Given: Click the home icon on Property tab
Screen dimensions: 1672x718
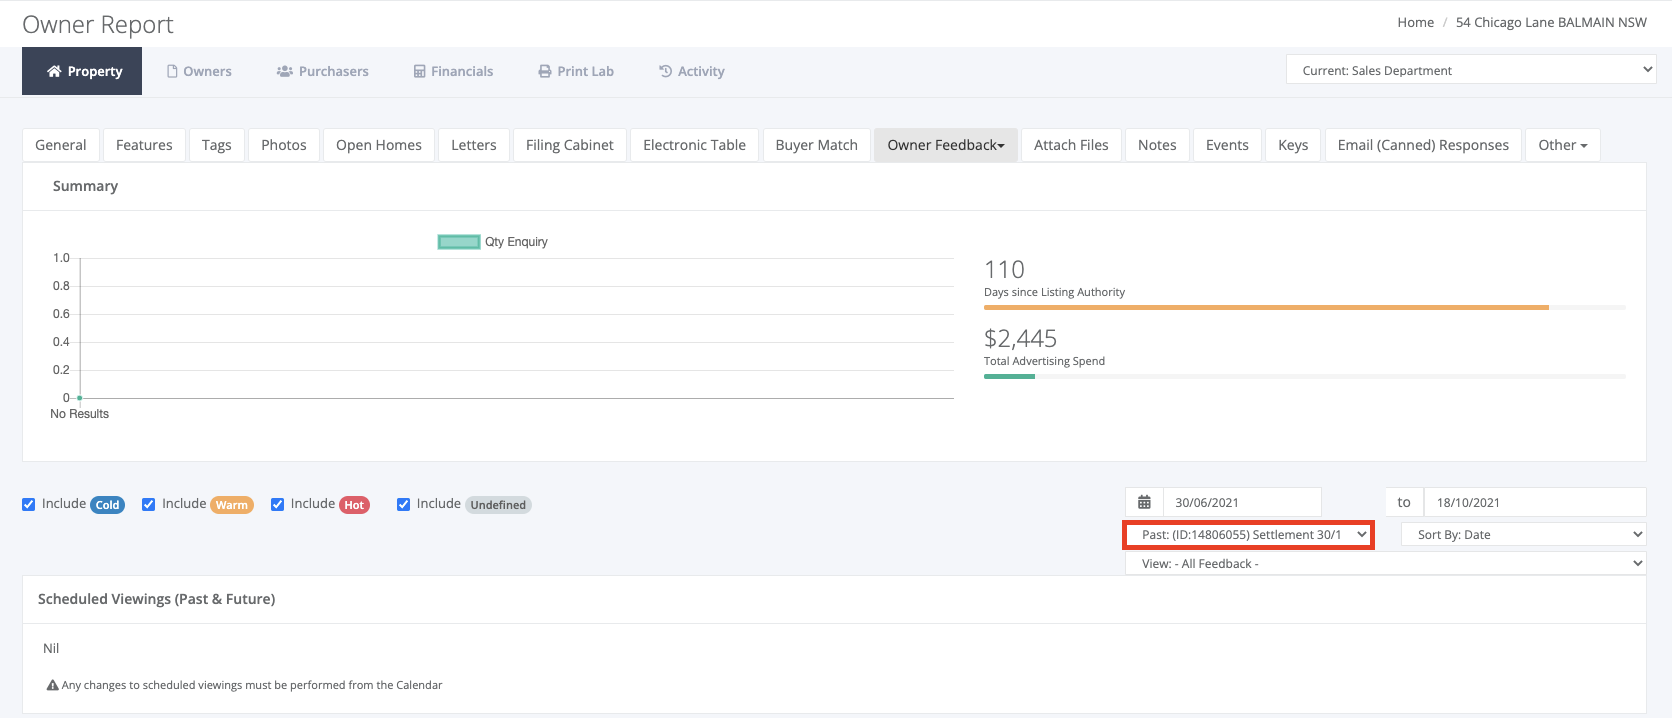Looking at the screenshot, I should 54,72.
